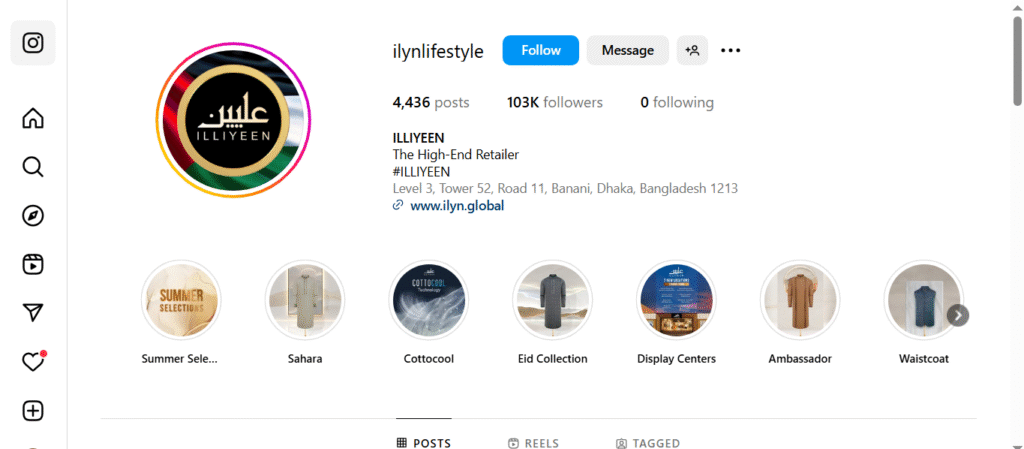Image resolution: width=1024 pixels, height=449 pixels.
Task: Open the Reels icon in the sidebar
Action: 33,264
